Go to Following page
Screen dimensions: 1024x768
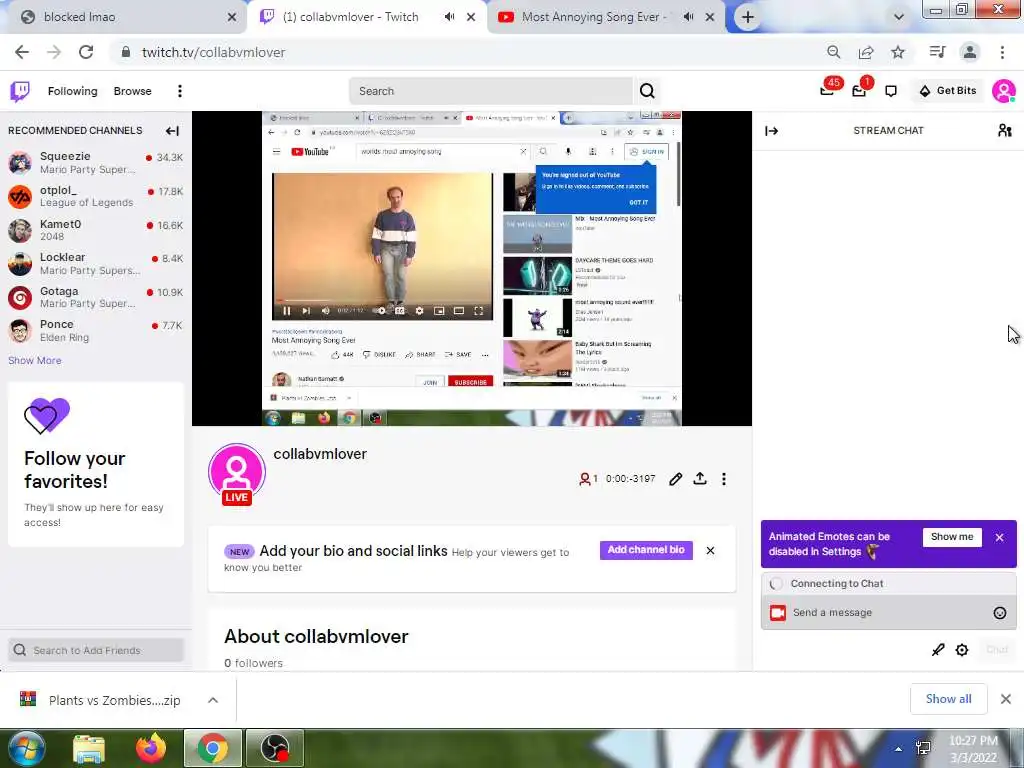tap(72, 91)
